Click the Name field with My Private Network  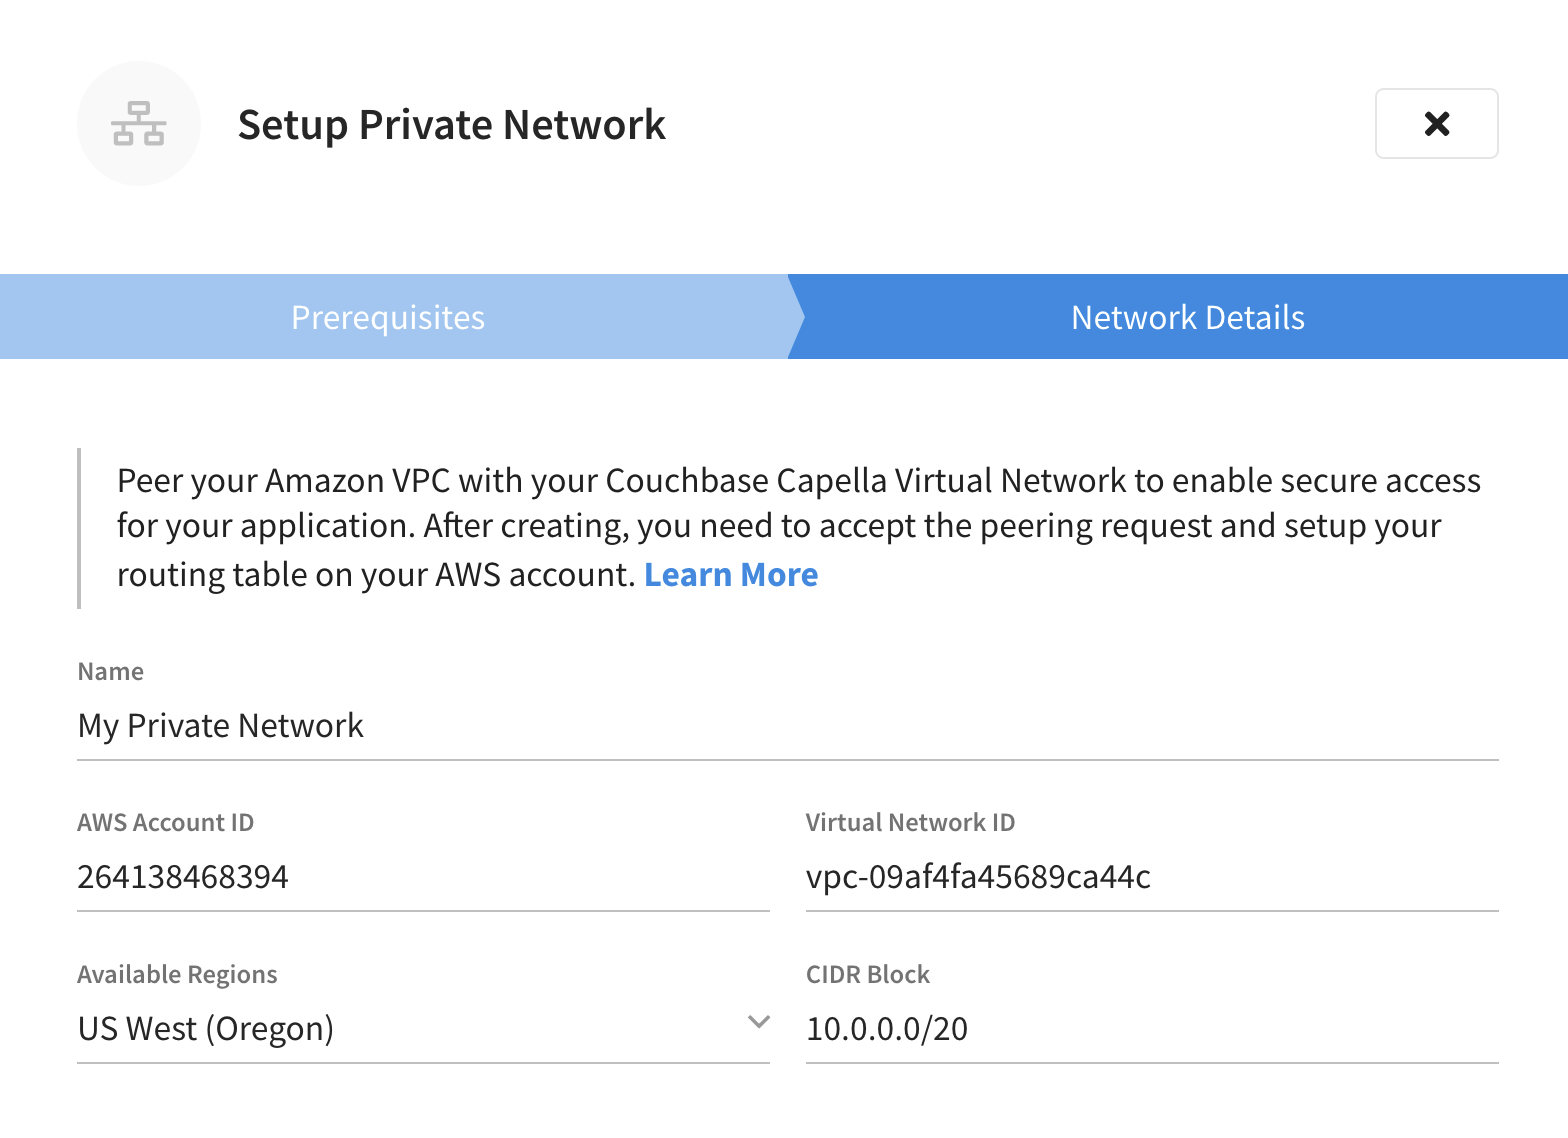[786, 726]
